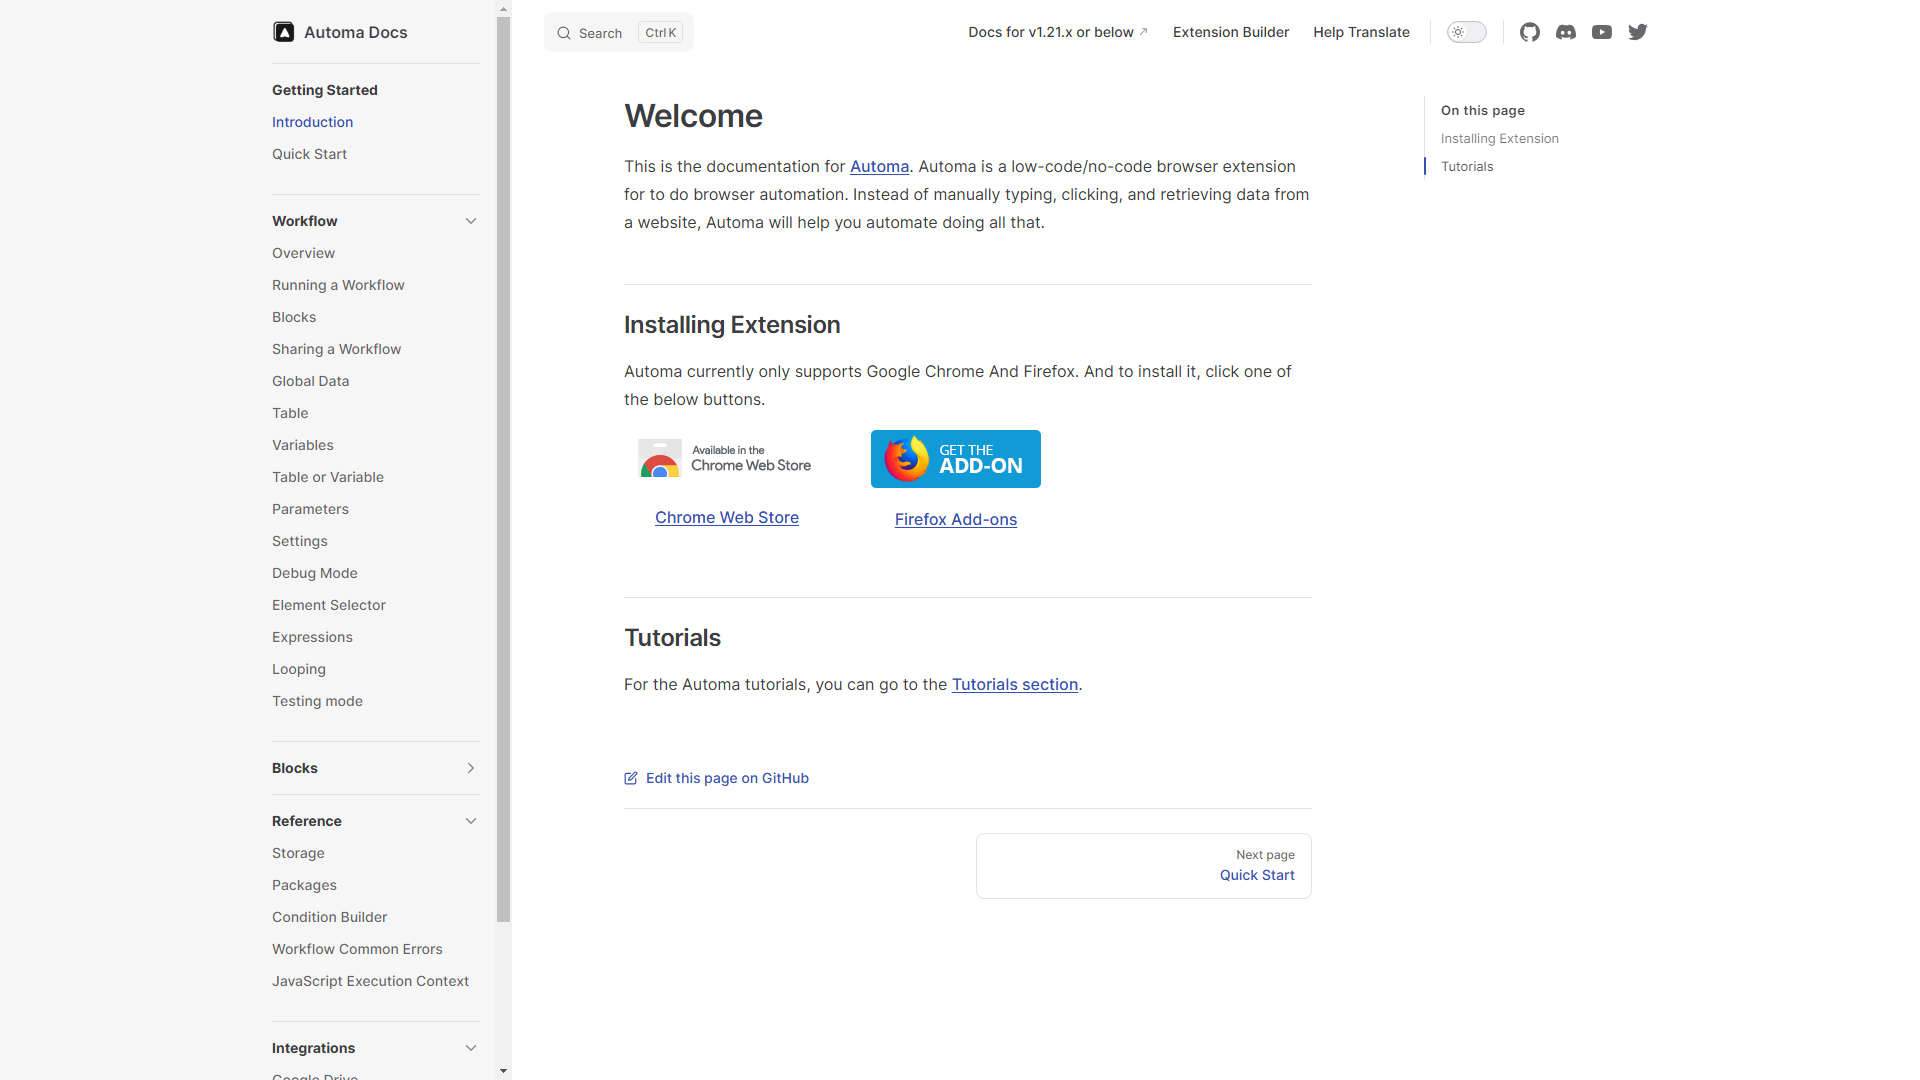Open the Storage reference page
The image size is (1920, 1080).
tap(298, 853)
